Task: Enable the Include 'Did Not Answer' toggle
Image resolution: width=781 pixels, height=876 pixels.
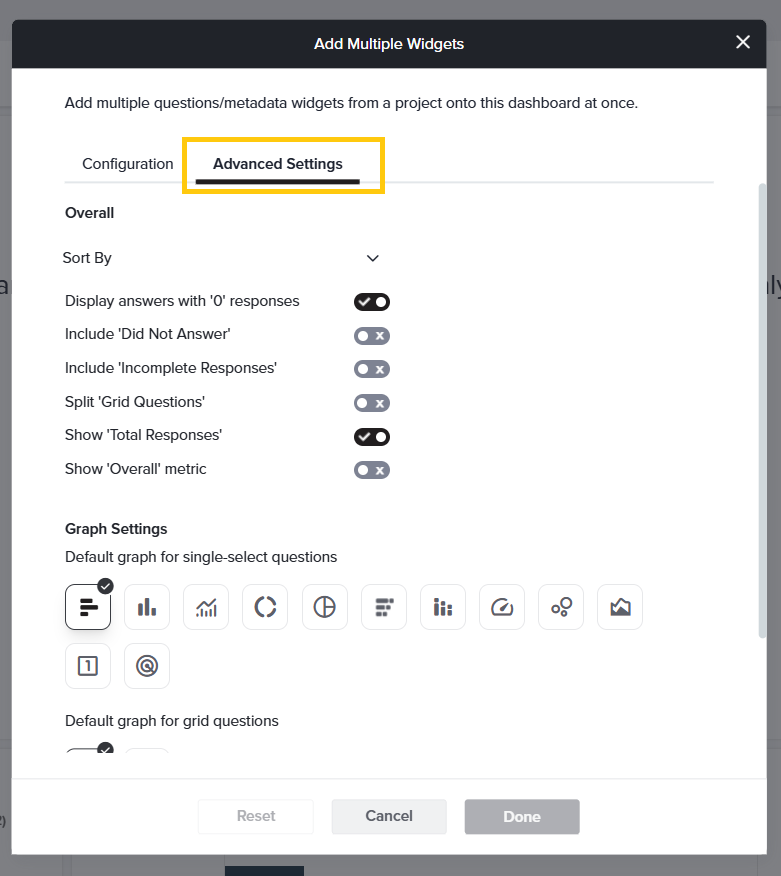Action: pyautogui.click(x=371, y=336)
